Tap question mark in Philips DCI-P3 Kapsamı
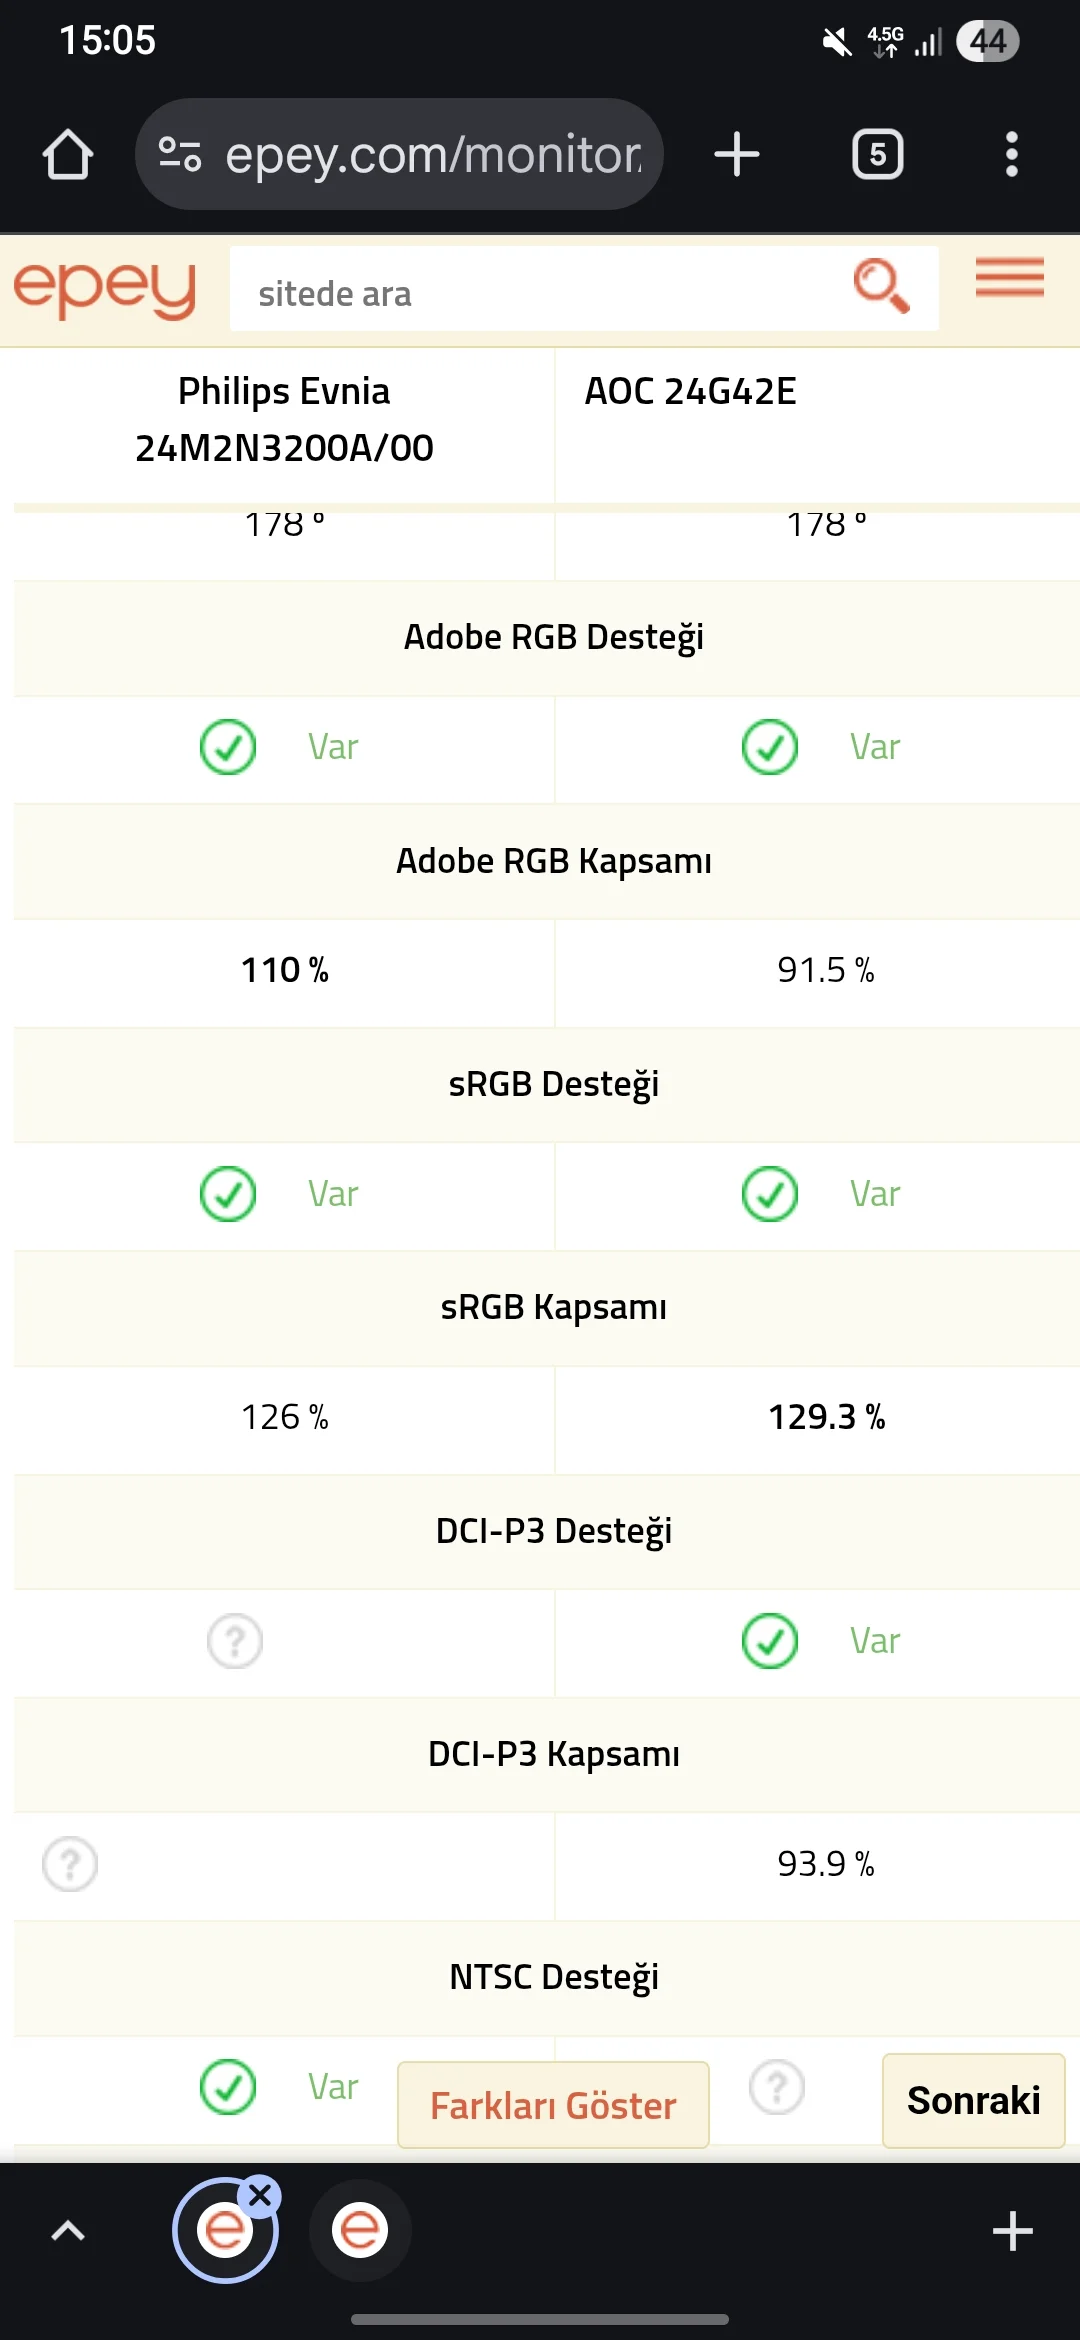Screen dimensions: 1080x2340 [70, 1864]
